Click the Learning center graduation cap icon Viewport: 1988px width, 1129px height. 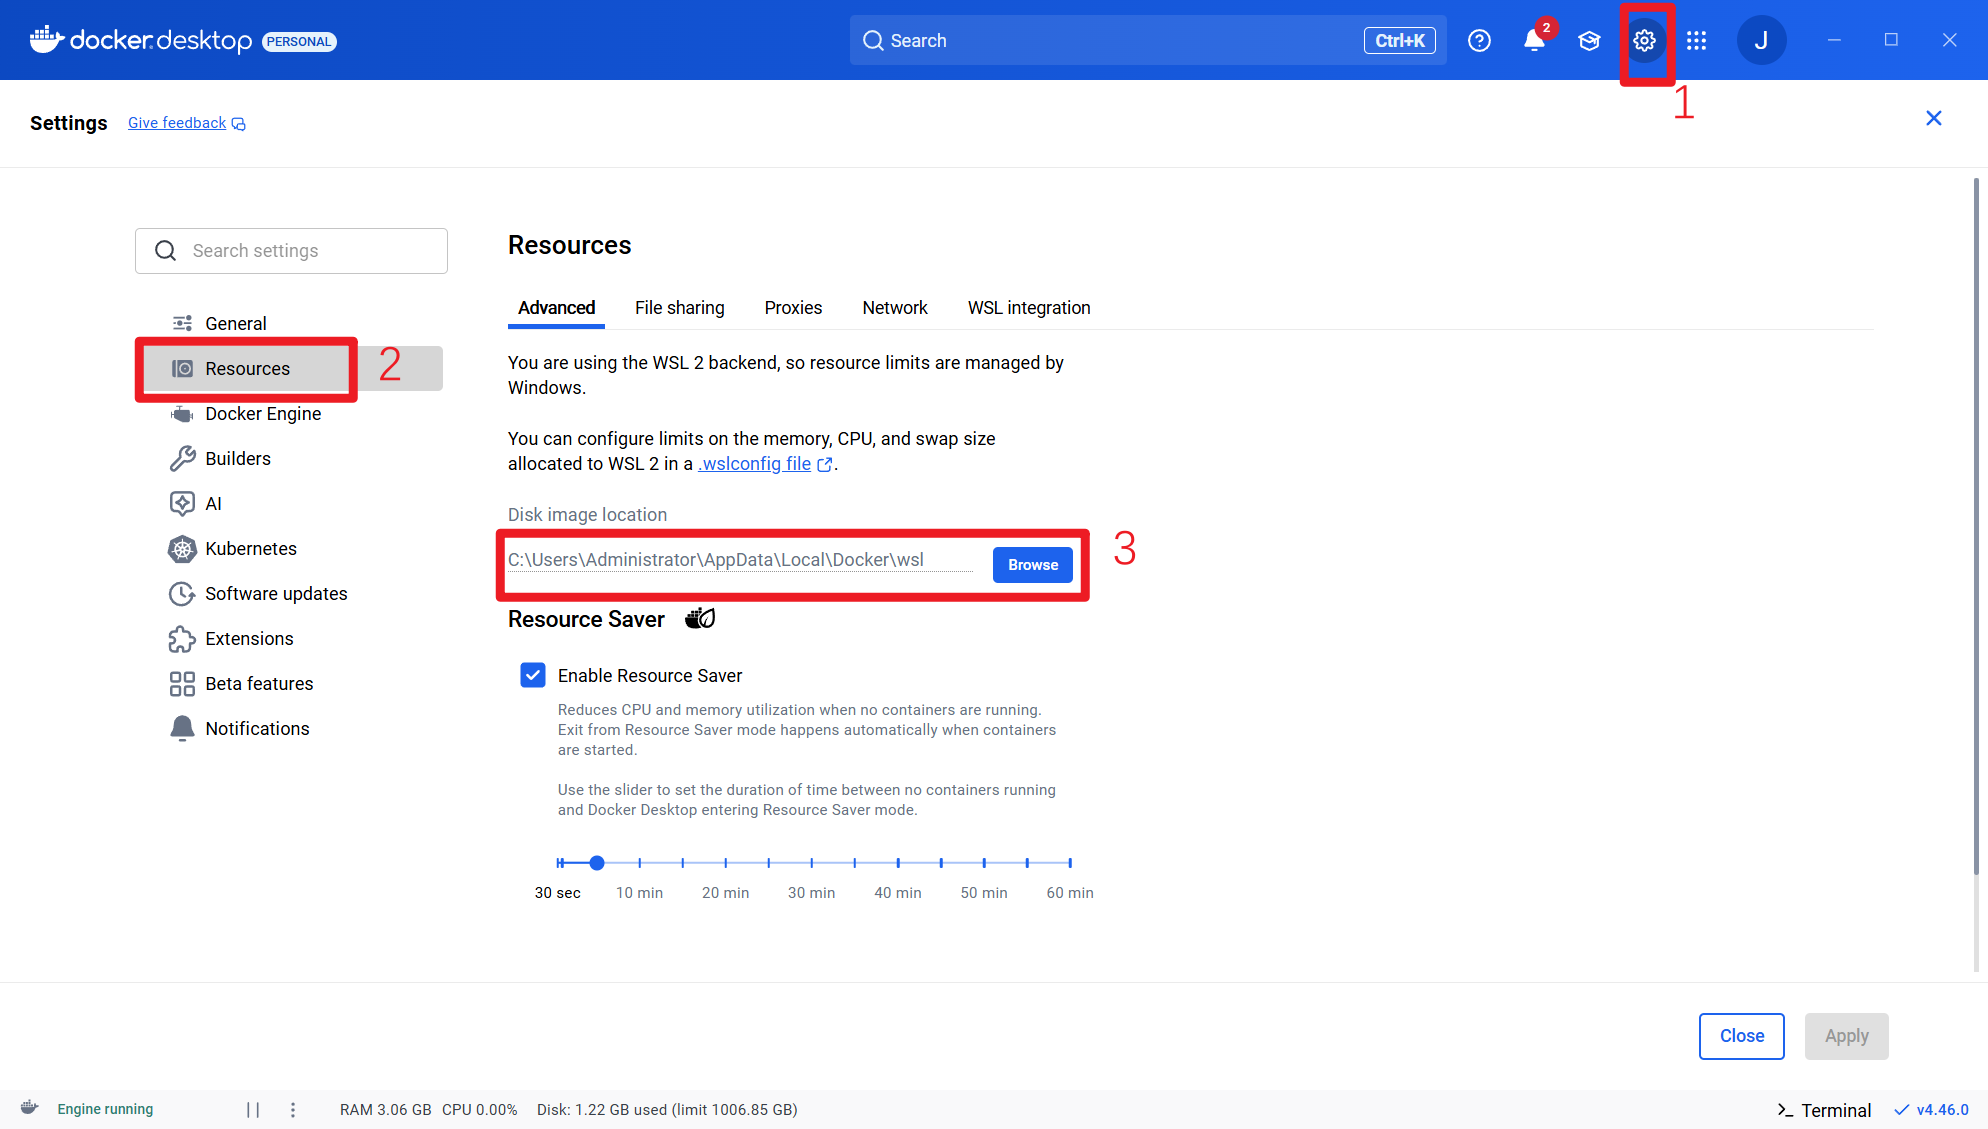click(1589, 41)
